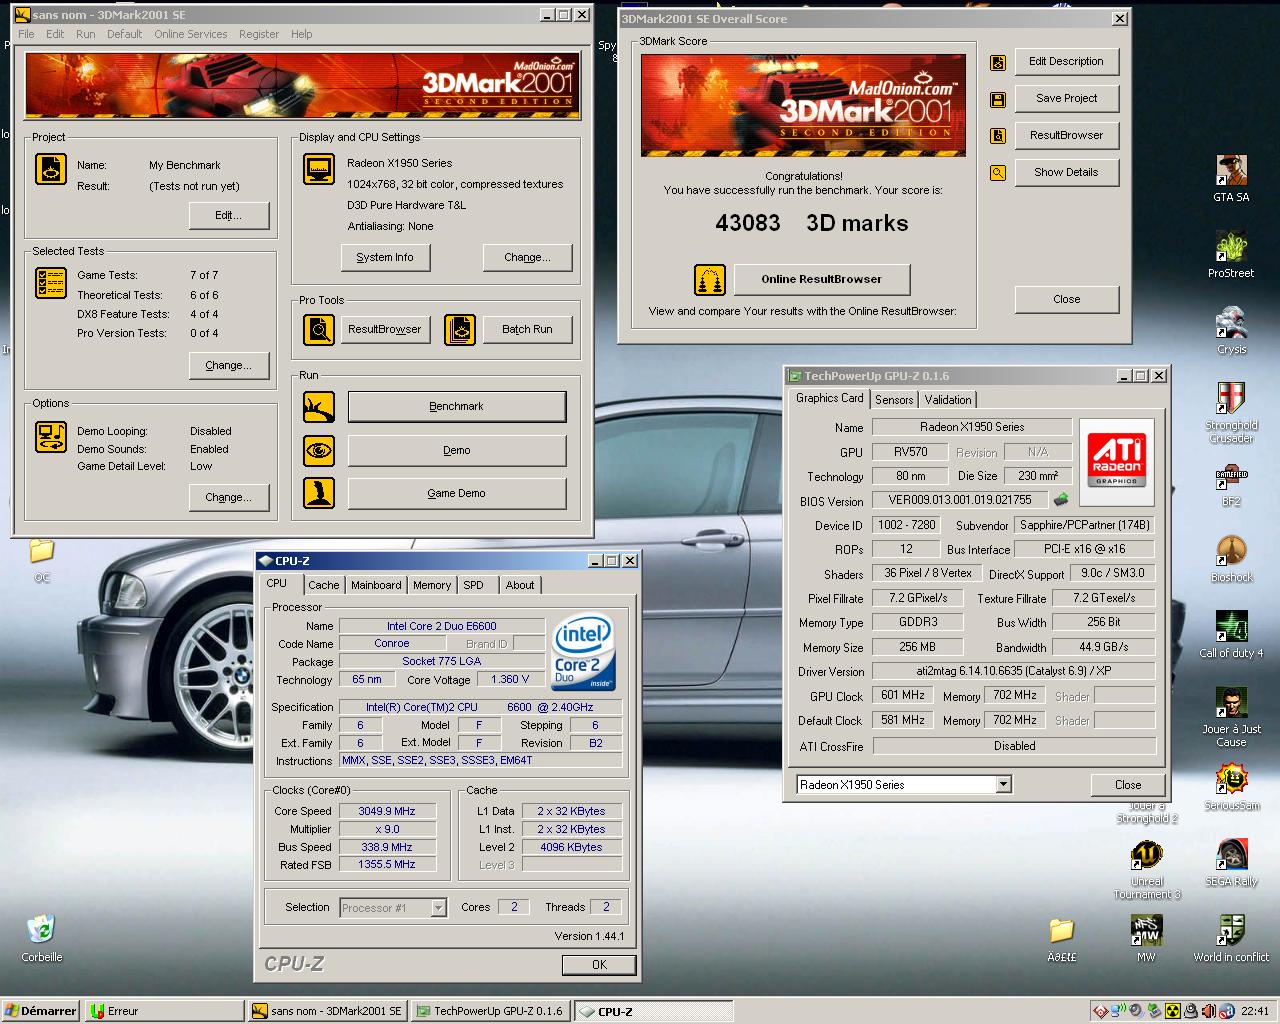Open the Run menu in 3DMark2001
Image resolution: width=1280 pixels, height=1024 pixels.
(x=86, y=34)
